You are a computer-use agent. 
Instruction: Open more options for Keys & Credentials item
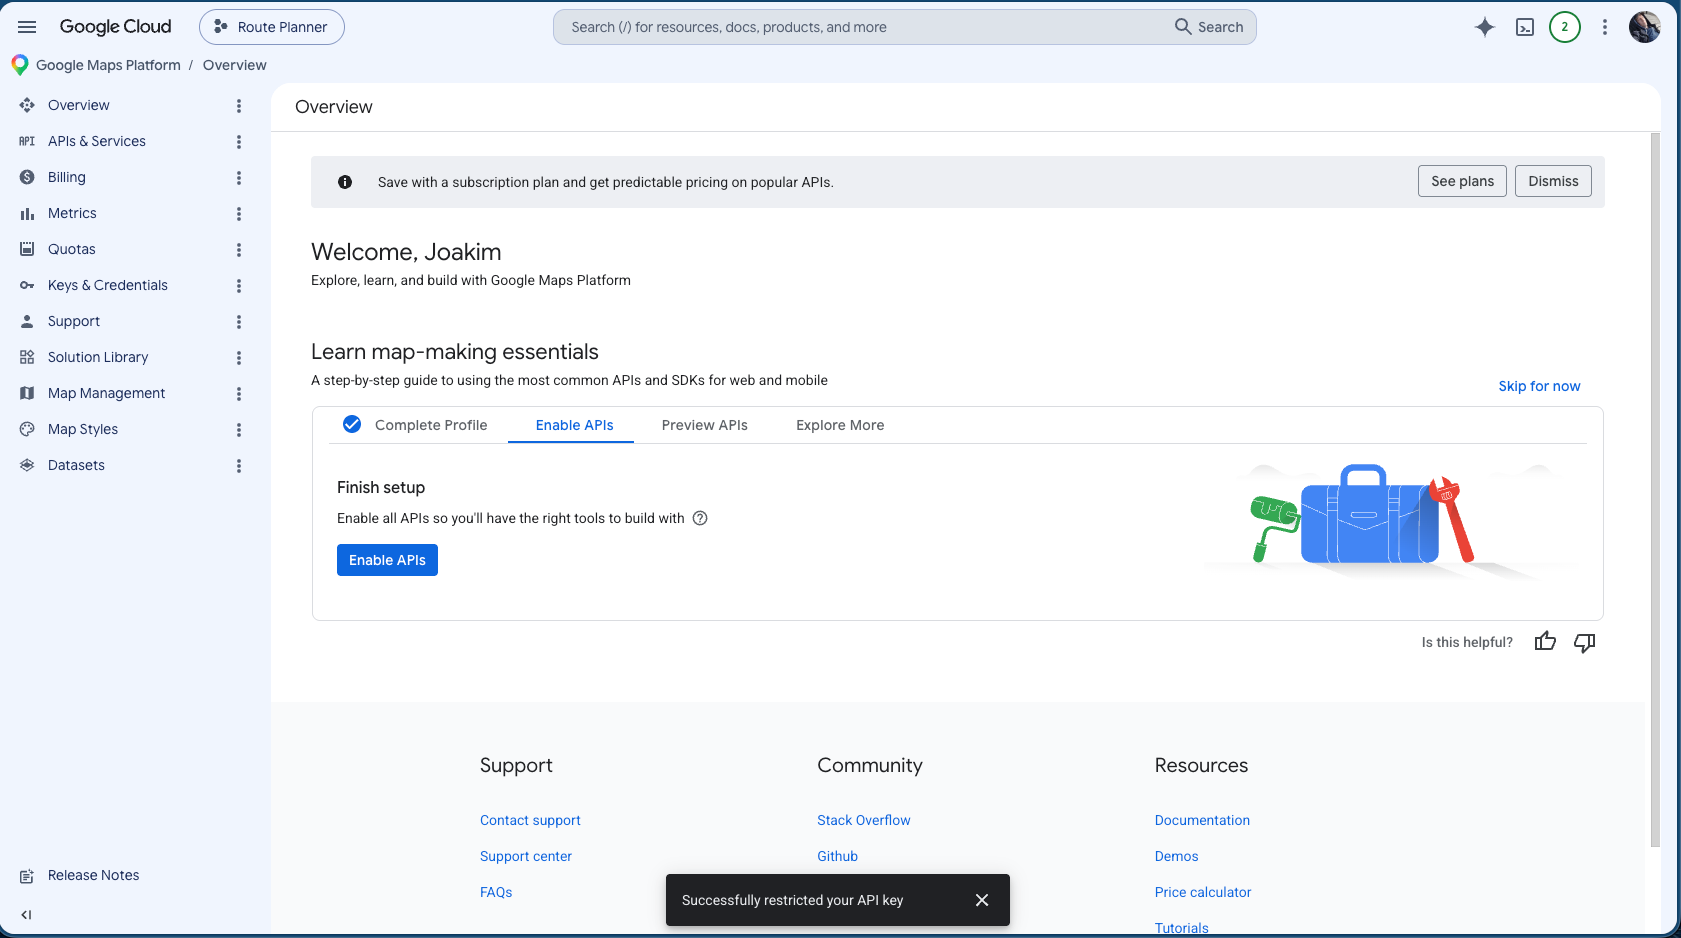tap(239, 286)
